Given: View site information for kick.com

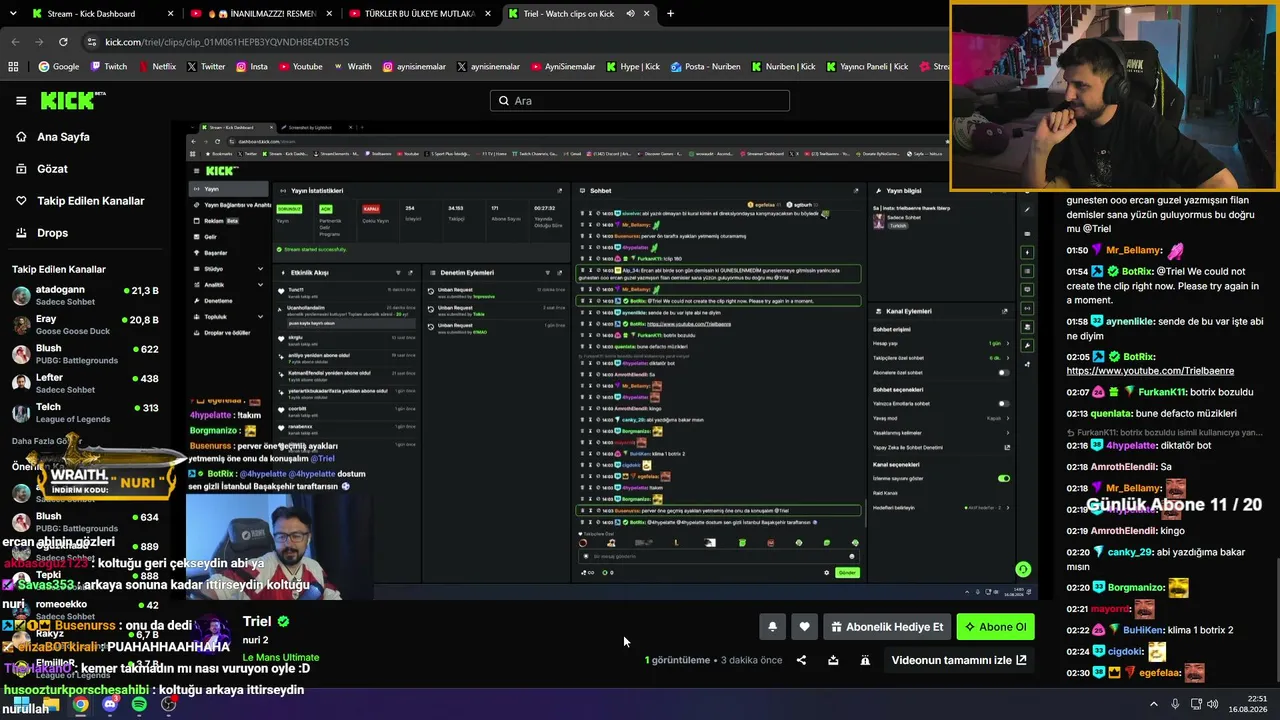Looking at the screenshot, I should [92, 42].
